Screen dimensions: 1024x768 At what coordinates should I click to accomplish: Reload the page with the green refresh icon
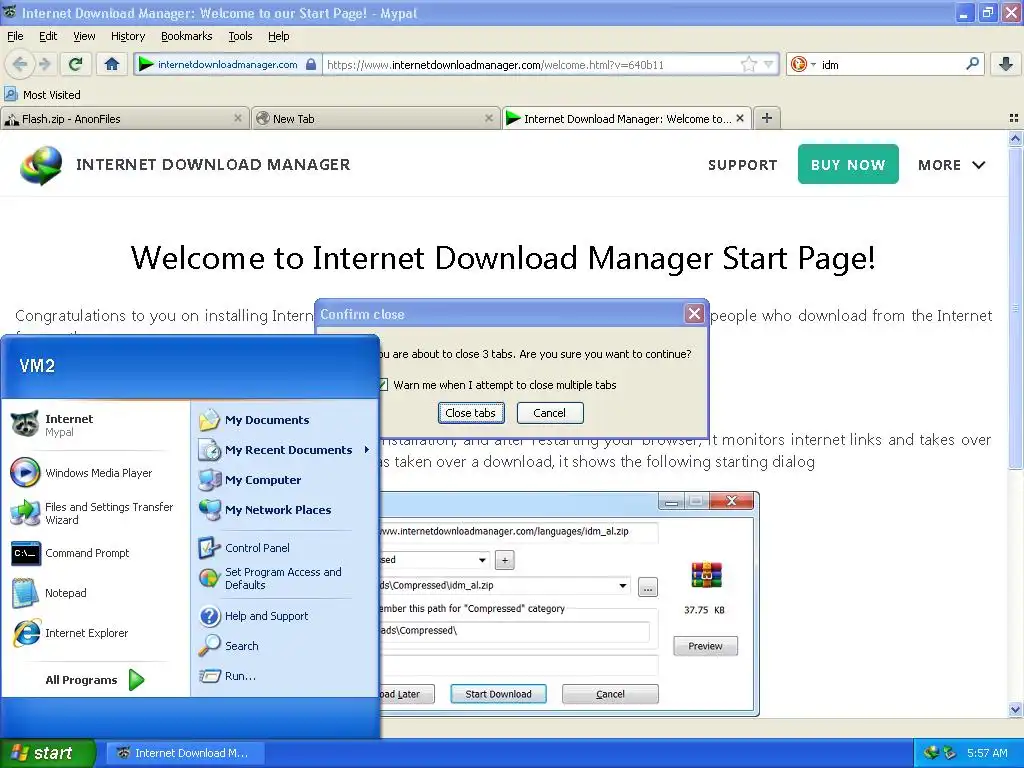point(76,64)
